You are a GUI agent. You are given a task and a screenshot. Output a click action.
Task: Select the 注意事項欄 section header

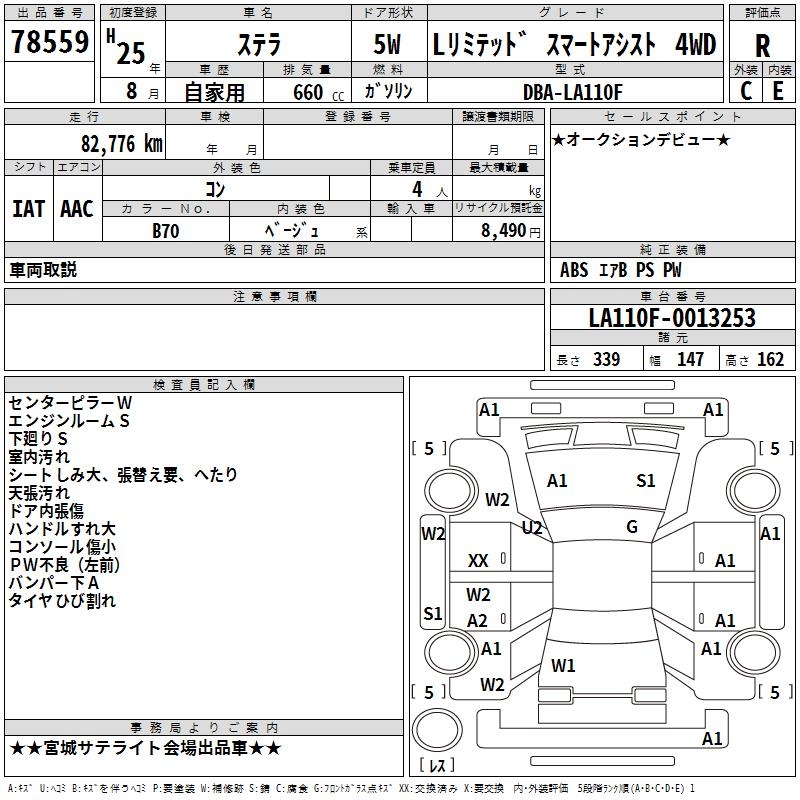(274, 296)
